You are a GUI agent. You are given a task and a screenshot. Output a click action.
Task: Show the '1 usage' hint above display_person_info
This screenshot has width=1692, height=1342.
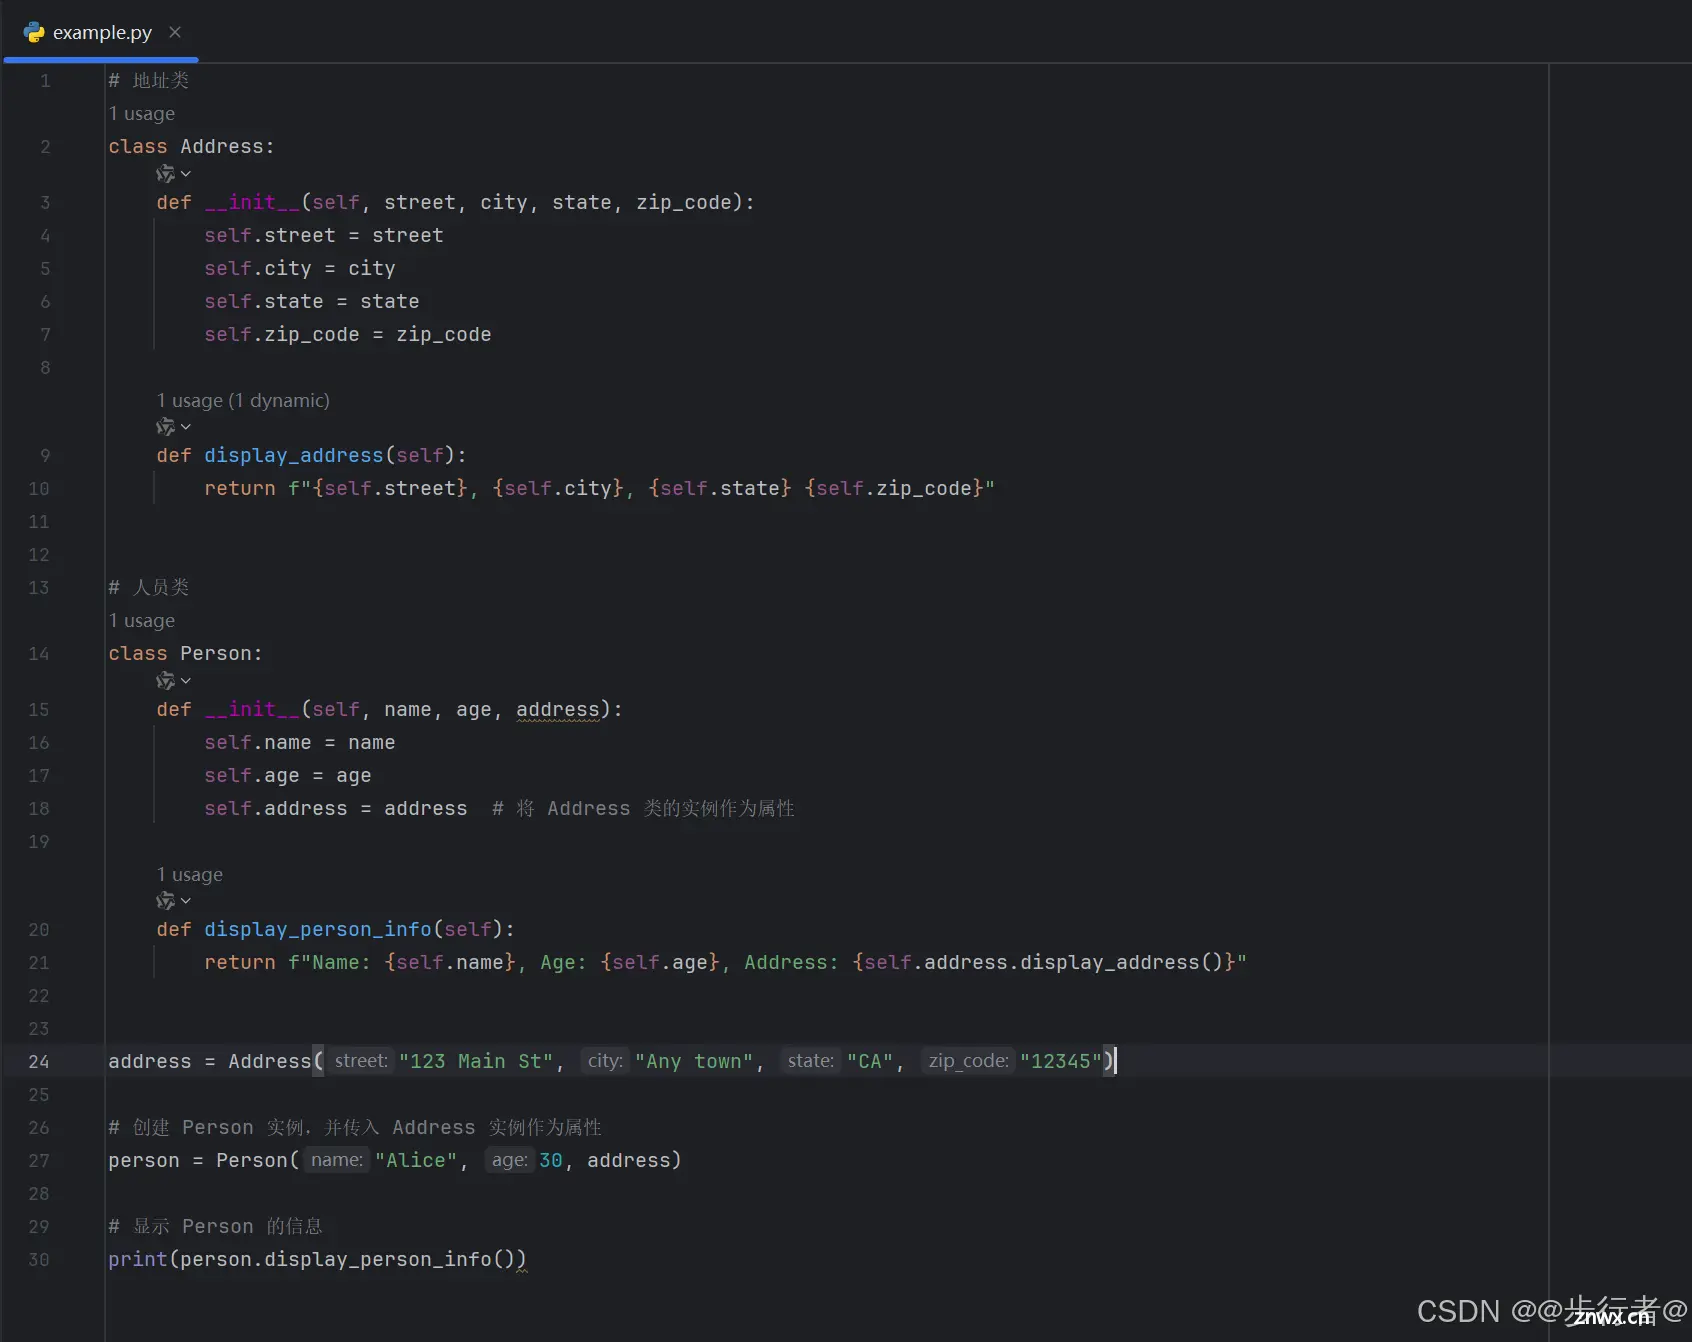click(x=190, y=875)
